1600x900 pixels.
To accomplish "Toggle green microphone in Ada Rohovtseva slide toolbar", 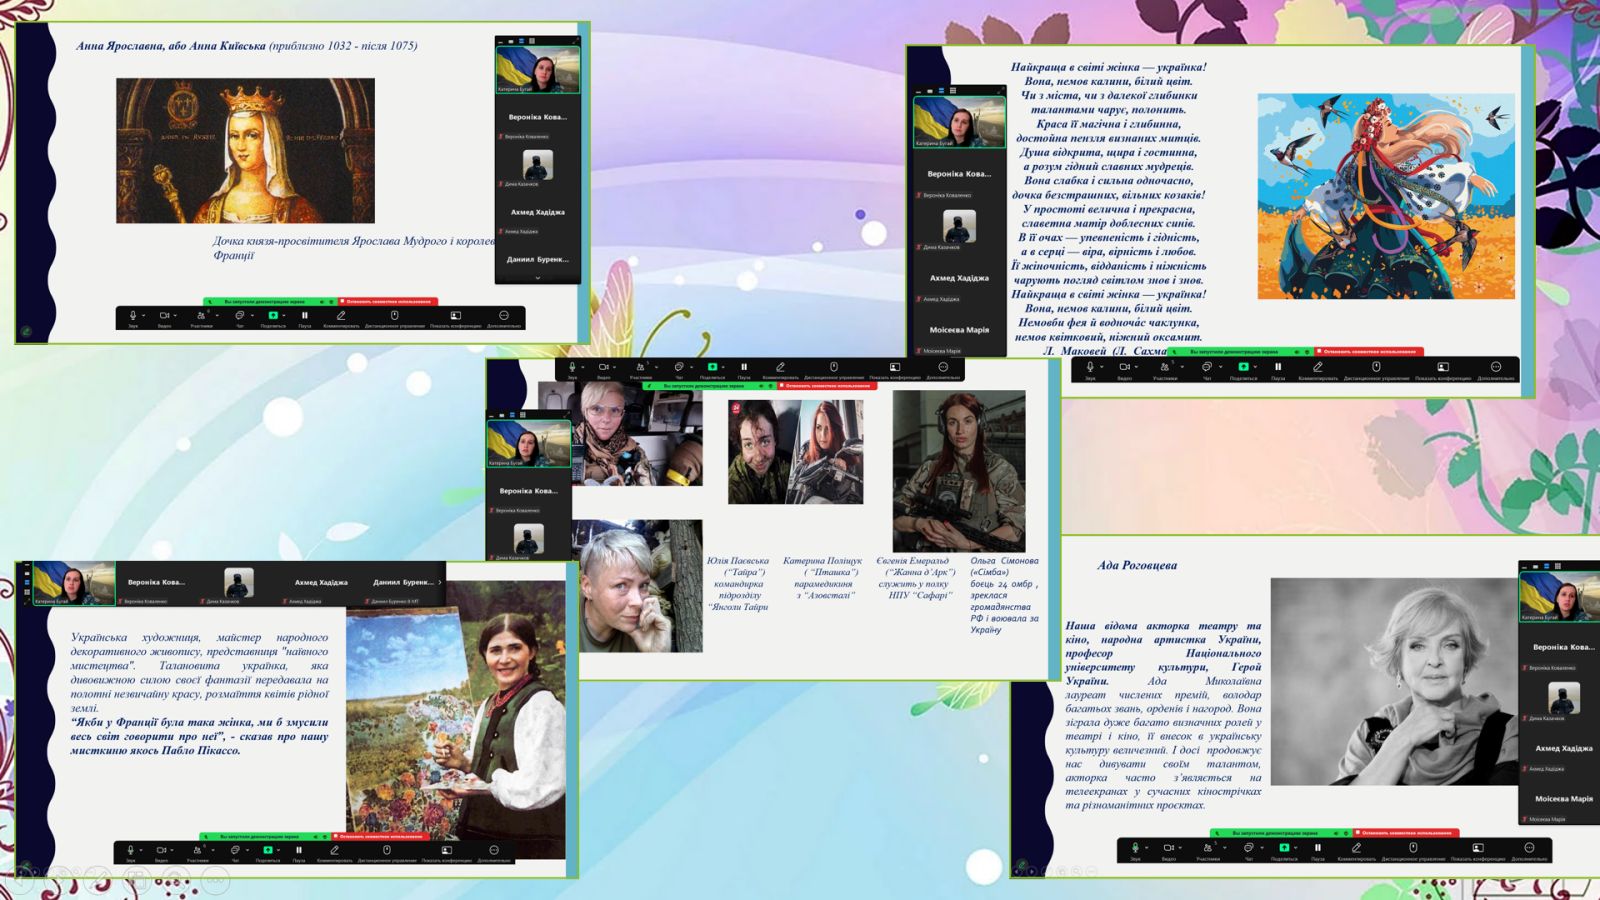I will tap(1135, 848).
